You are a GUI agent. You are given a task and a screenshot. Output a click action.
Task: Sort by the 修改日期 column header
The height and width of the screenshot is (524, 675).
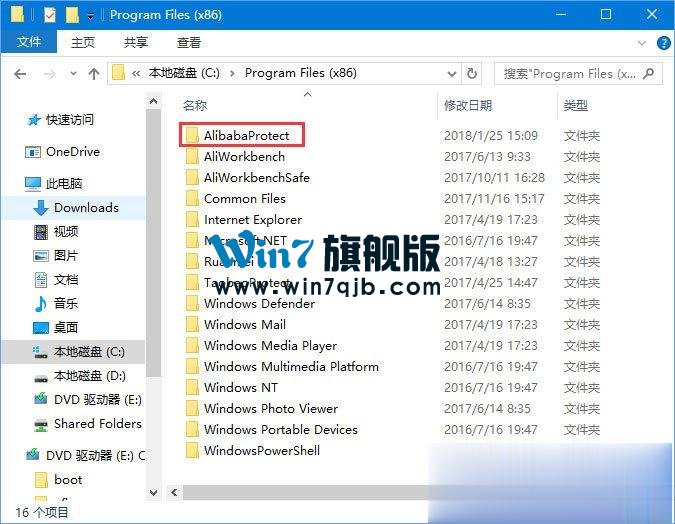pyautogui.click(x=468, y=105)
